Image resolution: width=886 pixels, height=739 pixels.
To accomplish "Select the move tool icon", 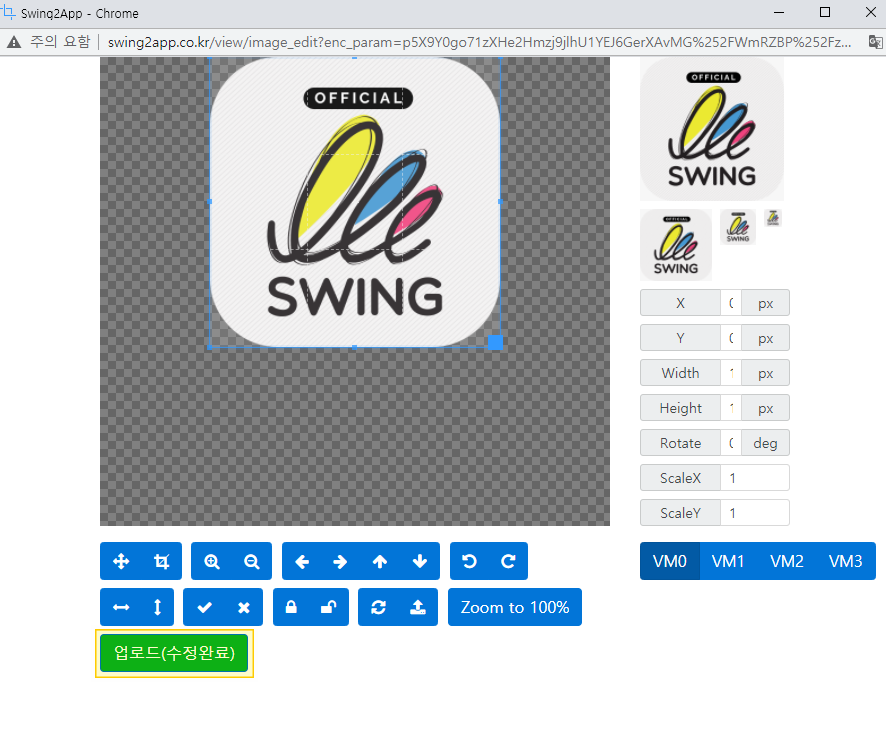I will point(121,562).
